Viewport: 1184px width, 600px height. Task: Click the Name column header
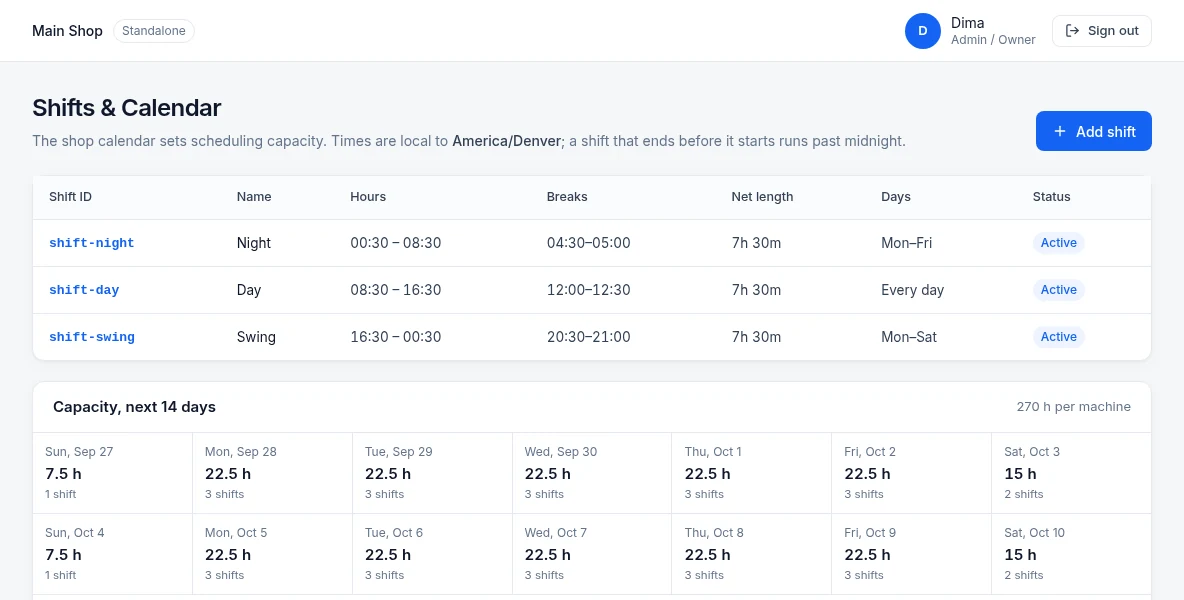click(x=254, y=197)
